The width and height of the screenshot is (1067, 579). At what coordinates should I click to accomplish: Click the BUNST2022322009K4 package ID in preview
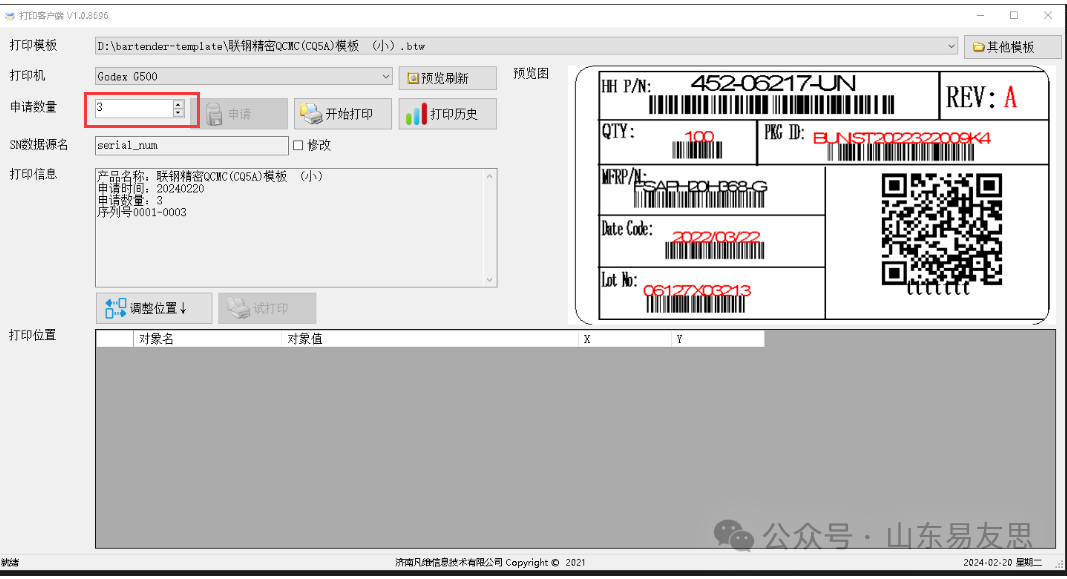(x=902, y=138)
